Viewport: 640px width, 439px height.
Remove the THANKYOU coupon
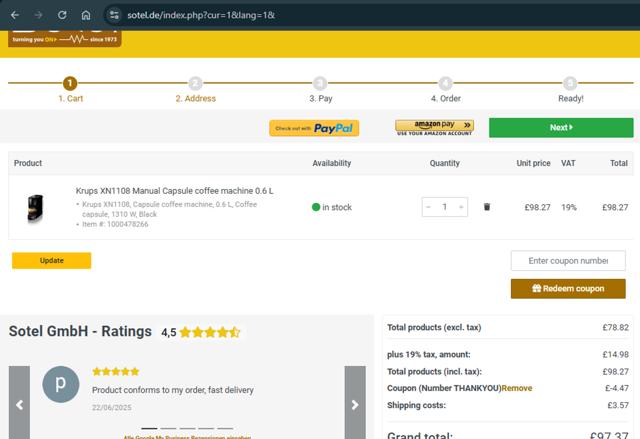[x=517, y=388]
